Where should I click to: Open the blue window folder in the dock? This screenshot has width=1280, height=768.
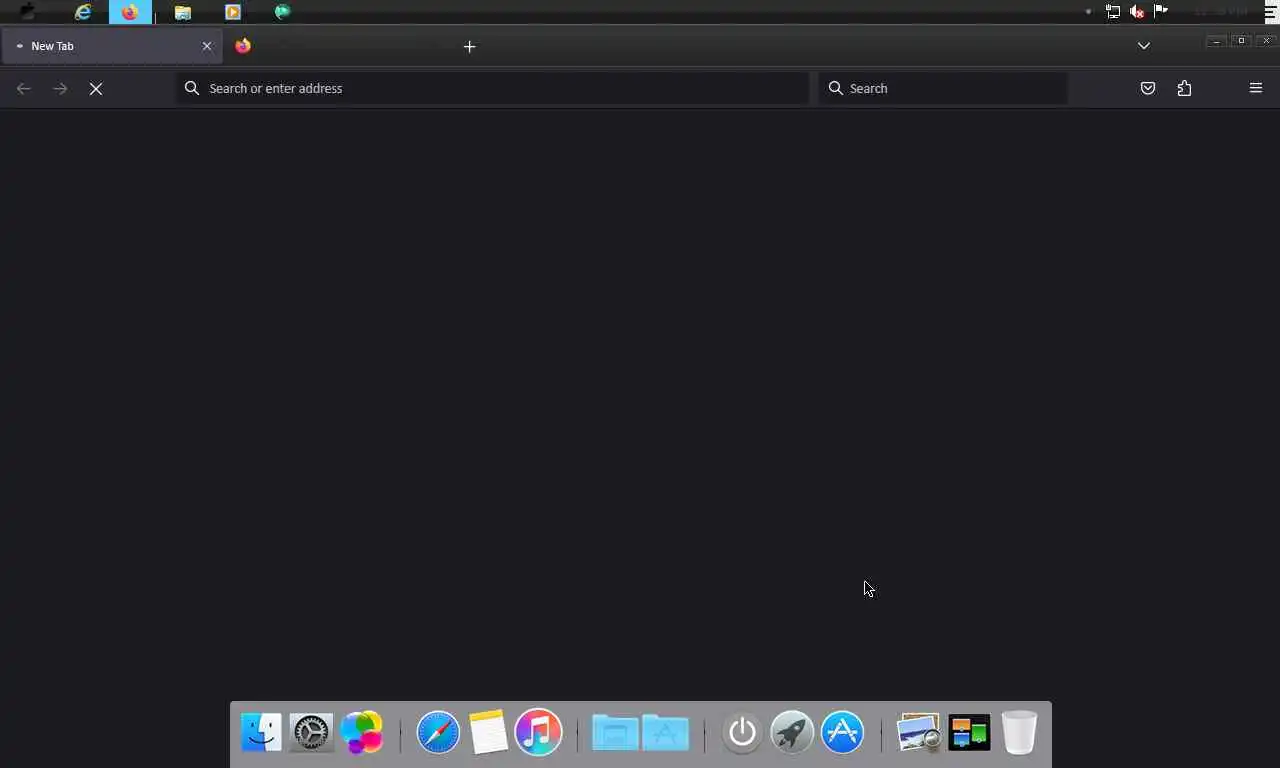point(615,733)
